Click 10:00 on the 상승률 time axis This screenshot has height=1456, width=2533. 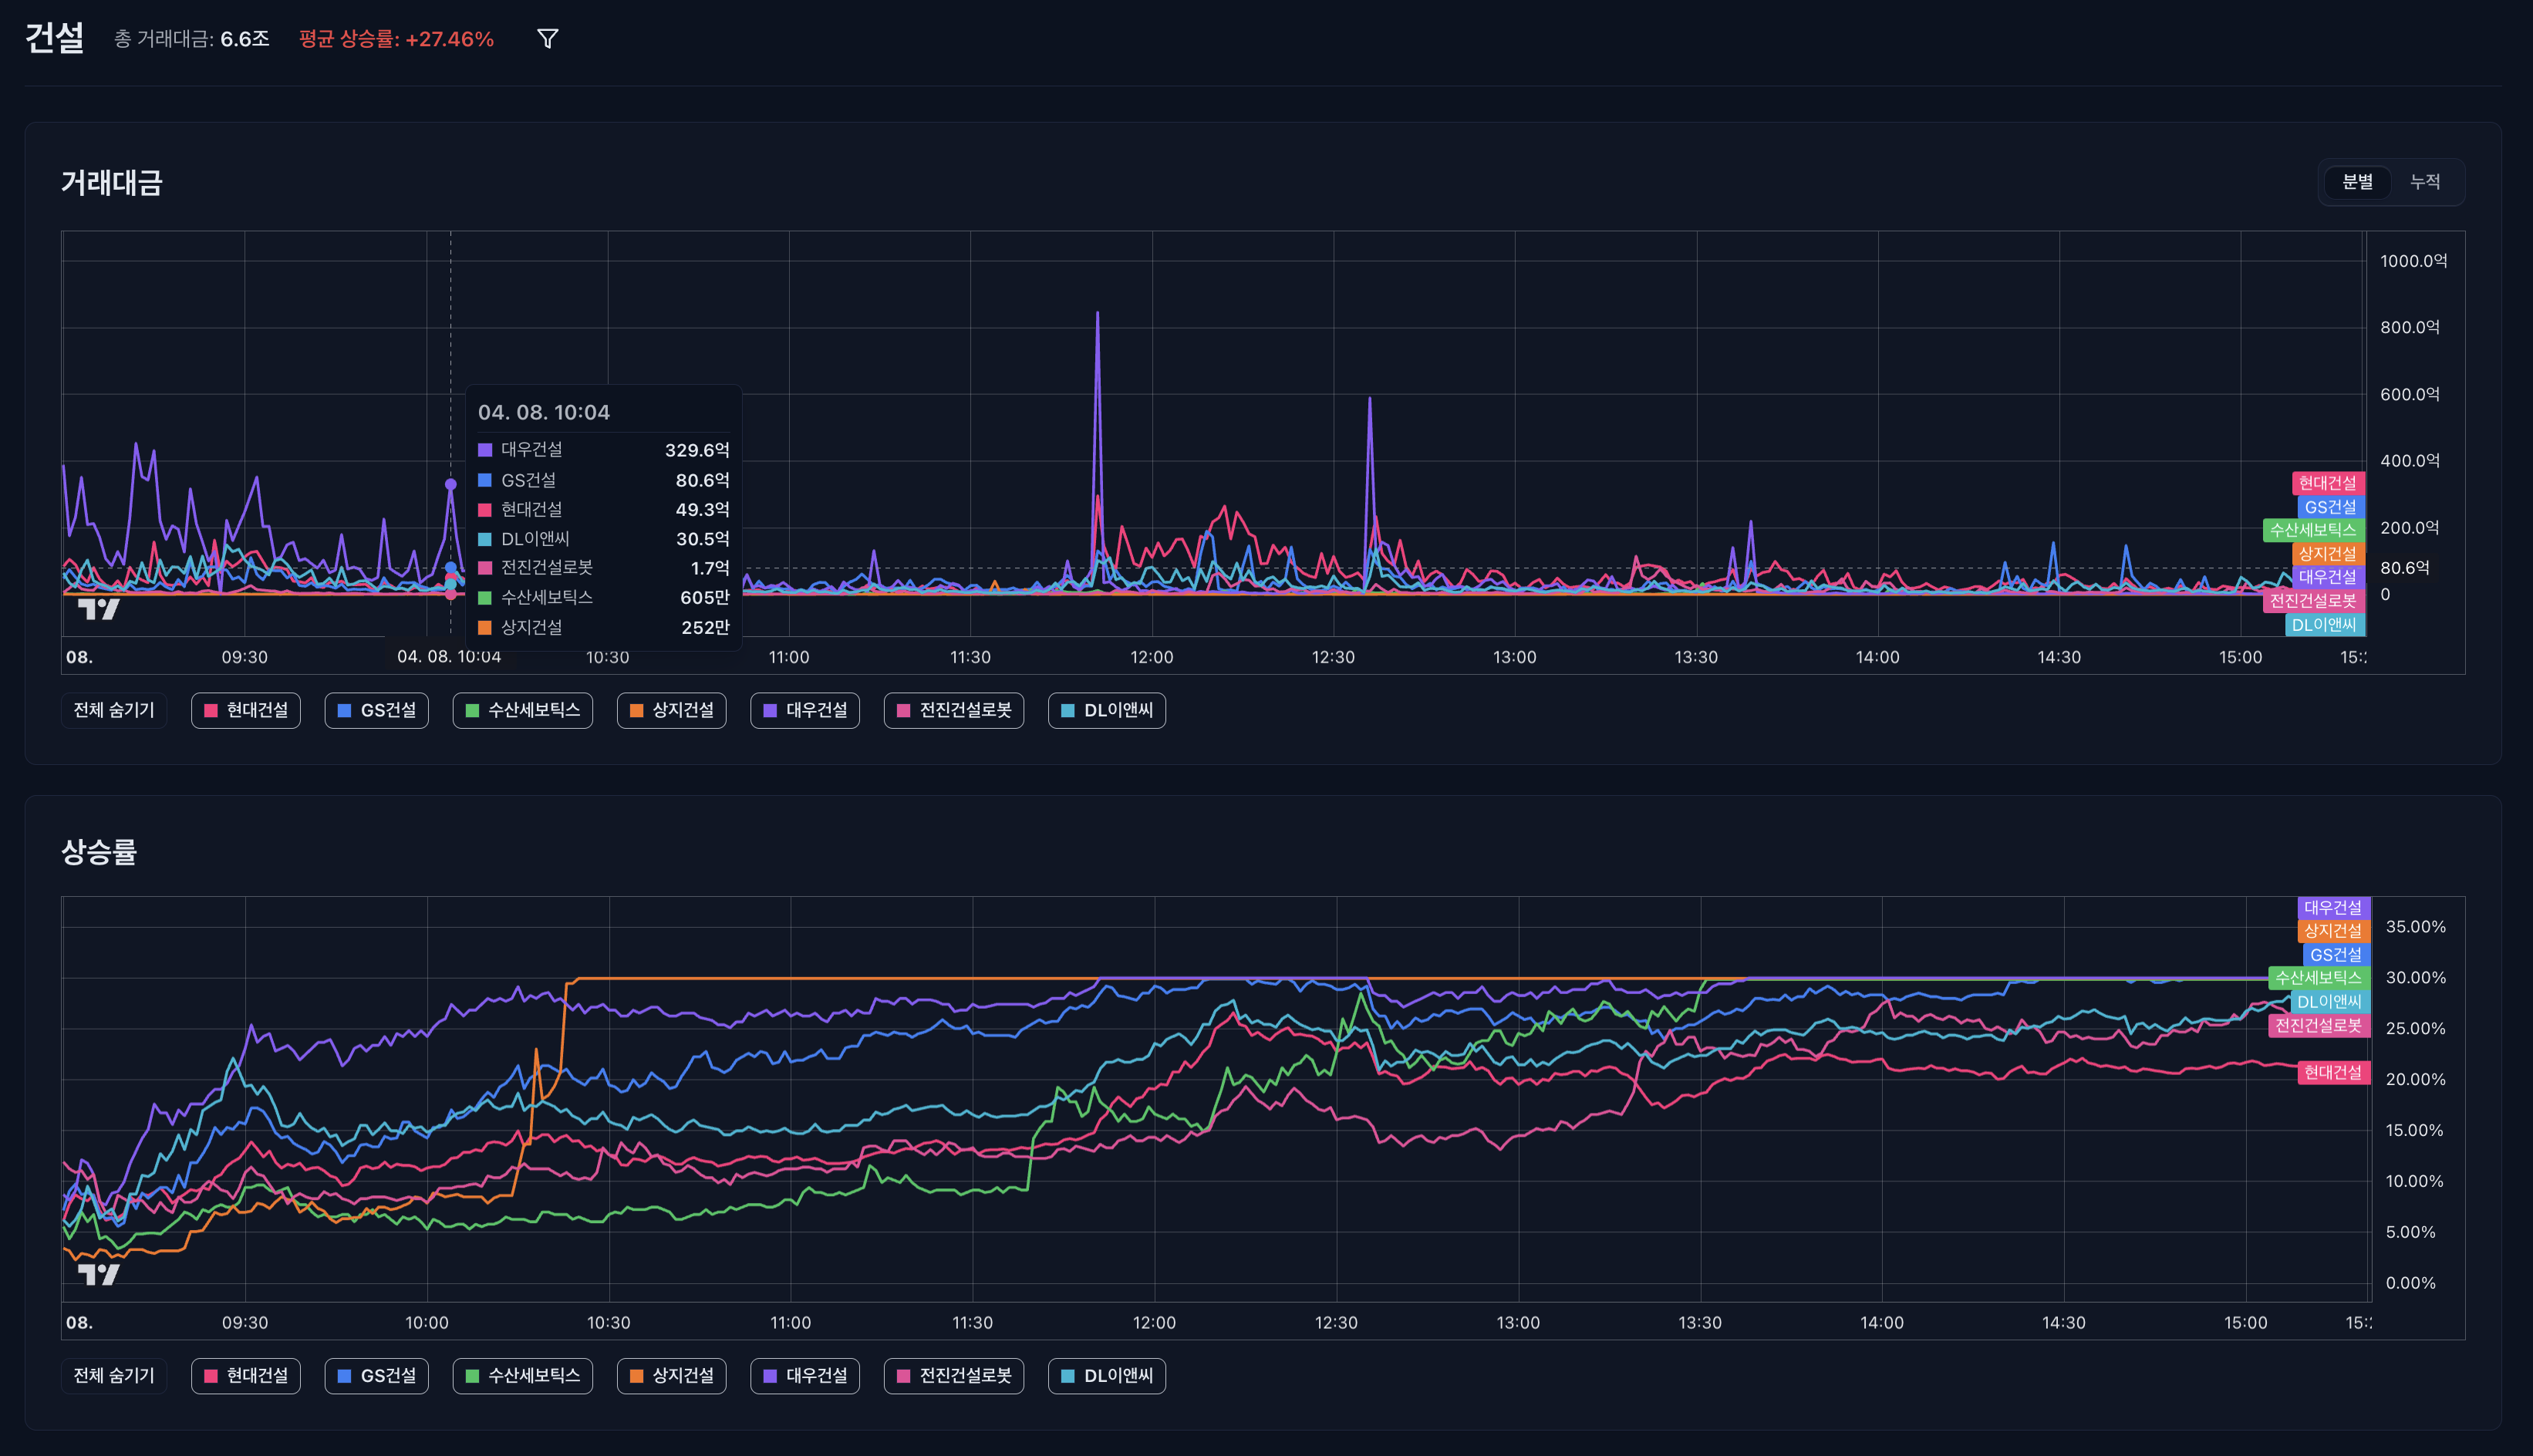(427, 1322)
